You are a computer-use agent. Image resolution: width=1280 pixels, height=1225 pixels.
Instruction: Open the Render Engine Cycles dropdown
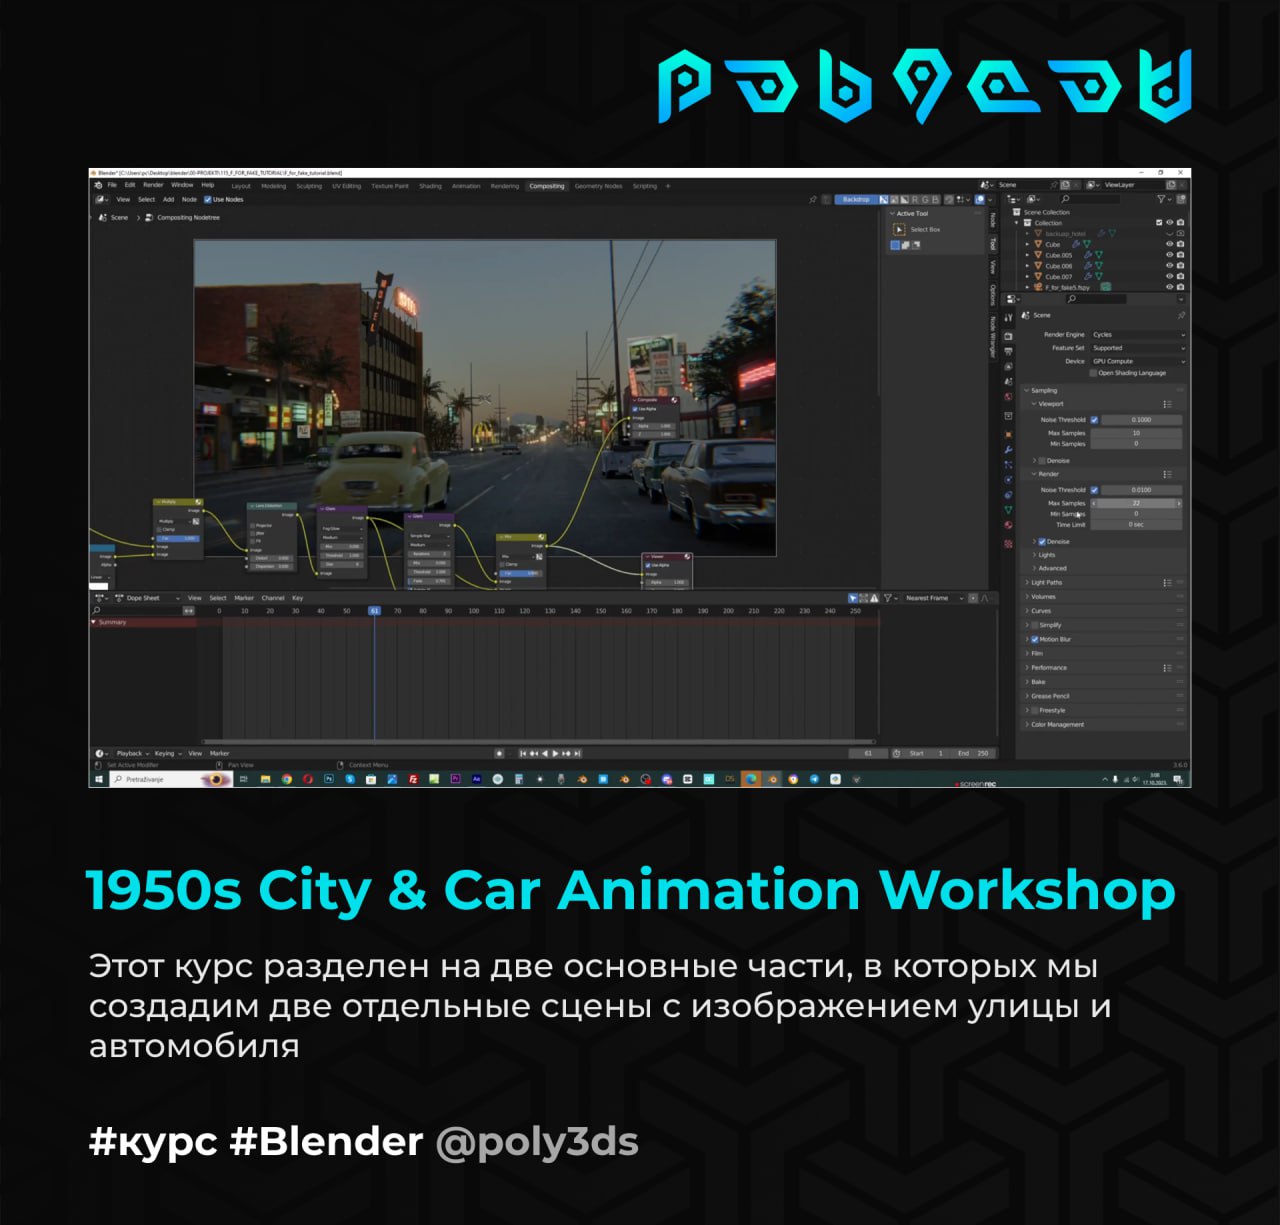point(1138,335)
